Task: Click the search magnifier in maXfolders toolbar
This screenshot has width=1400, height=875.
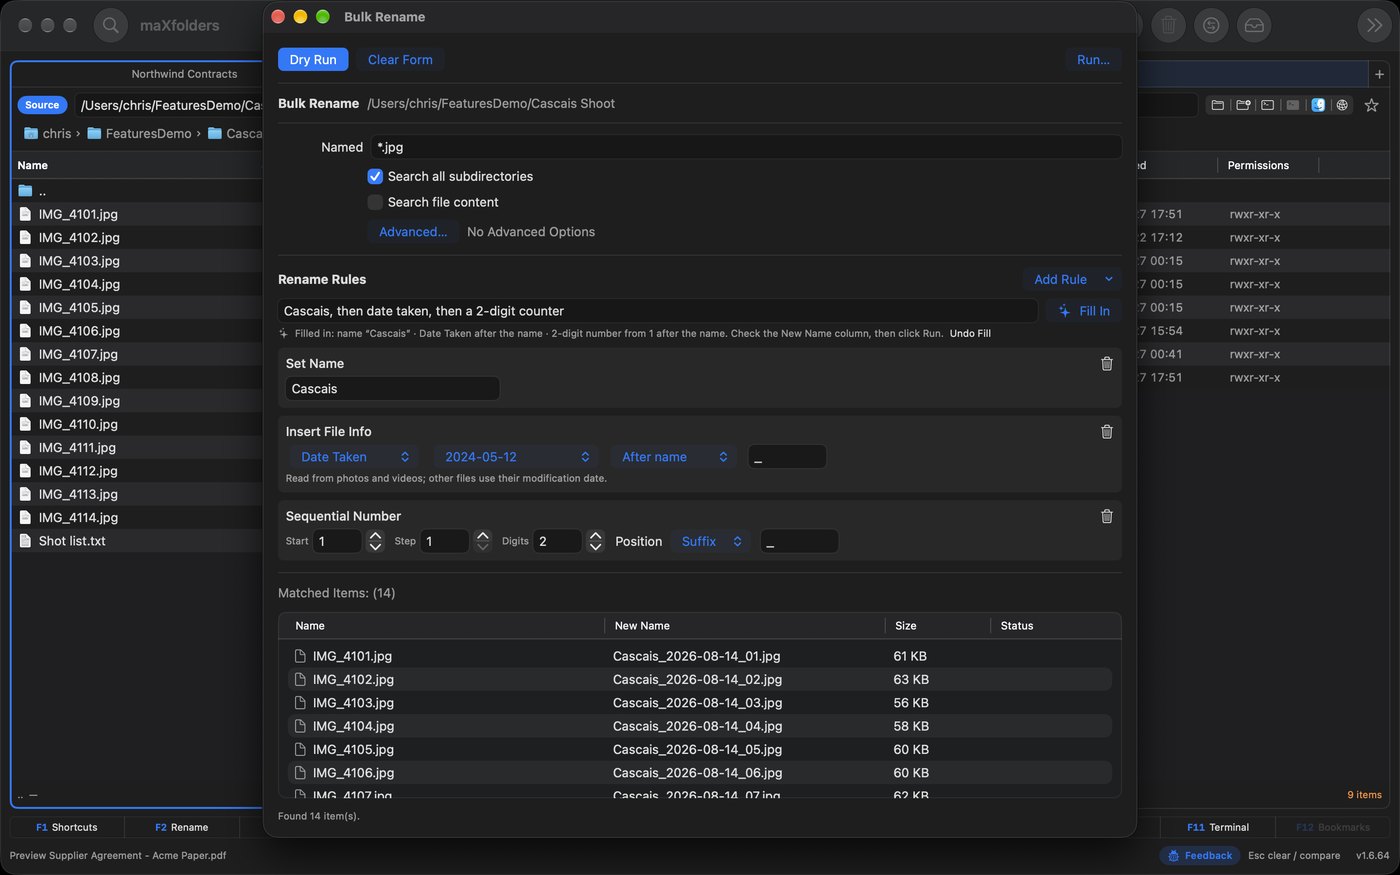Action: [111, 25]
